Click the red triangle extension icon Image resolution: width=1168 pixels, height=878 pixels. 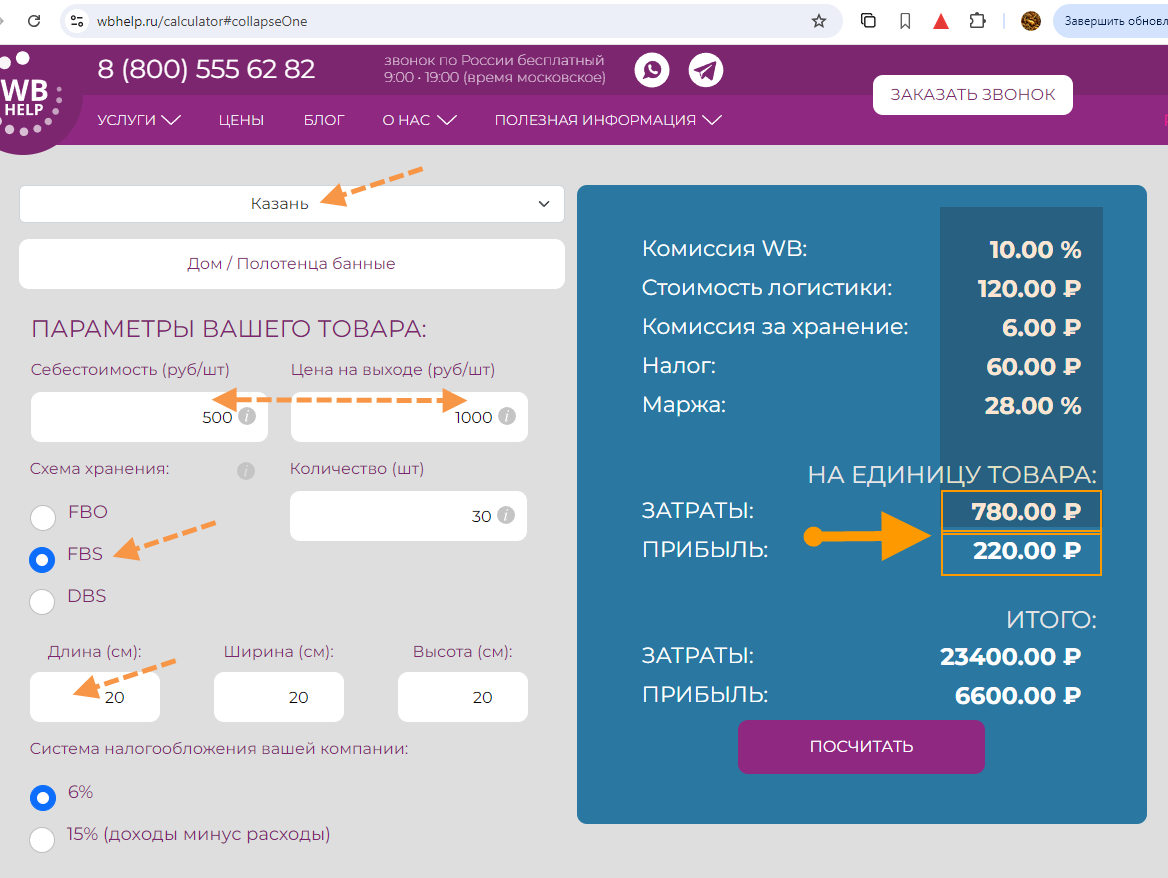tap(941, 21)
